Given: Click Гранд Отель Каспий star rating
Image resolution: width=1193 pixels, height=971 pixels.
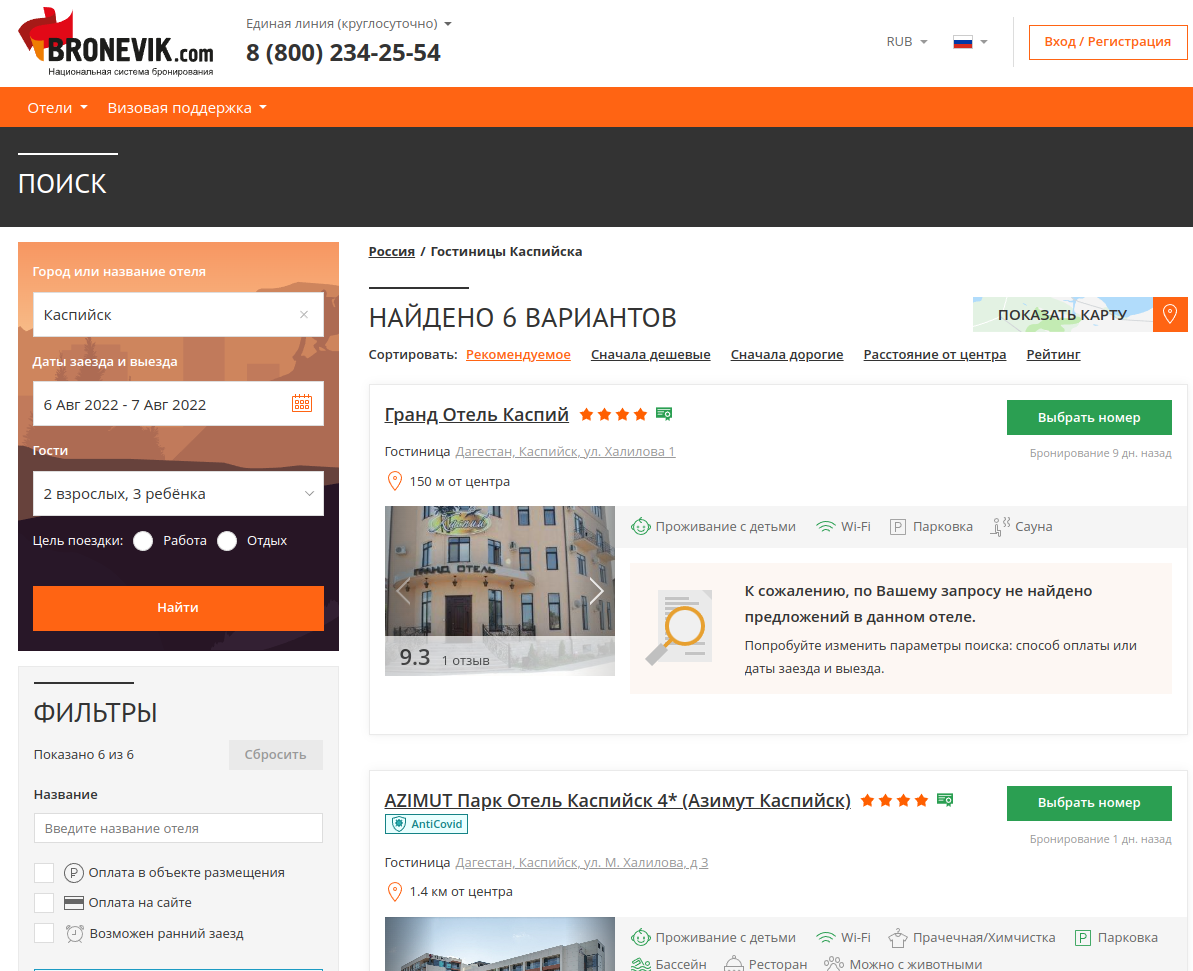Looking at the screenshot, I should [613, 414].
